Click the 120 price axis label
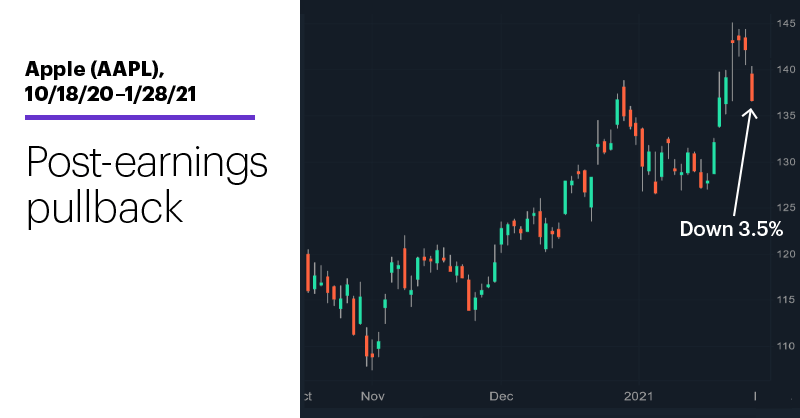Viewport: 800px width, 418px height. 786,254
